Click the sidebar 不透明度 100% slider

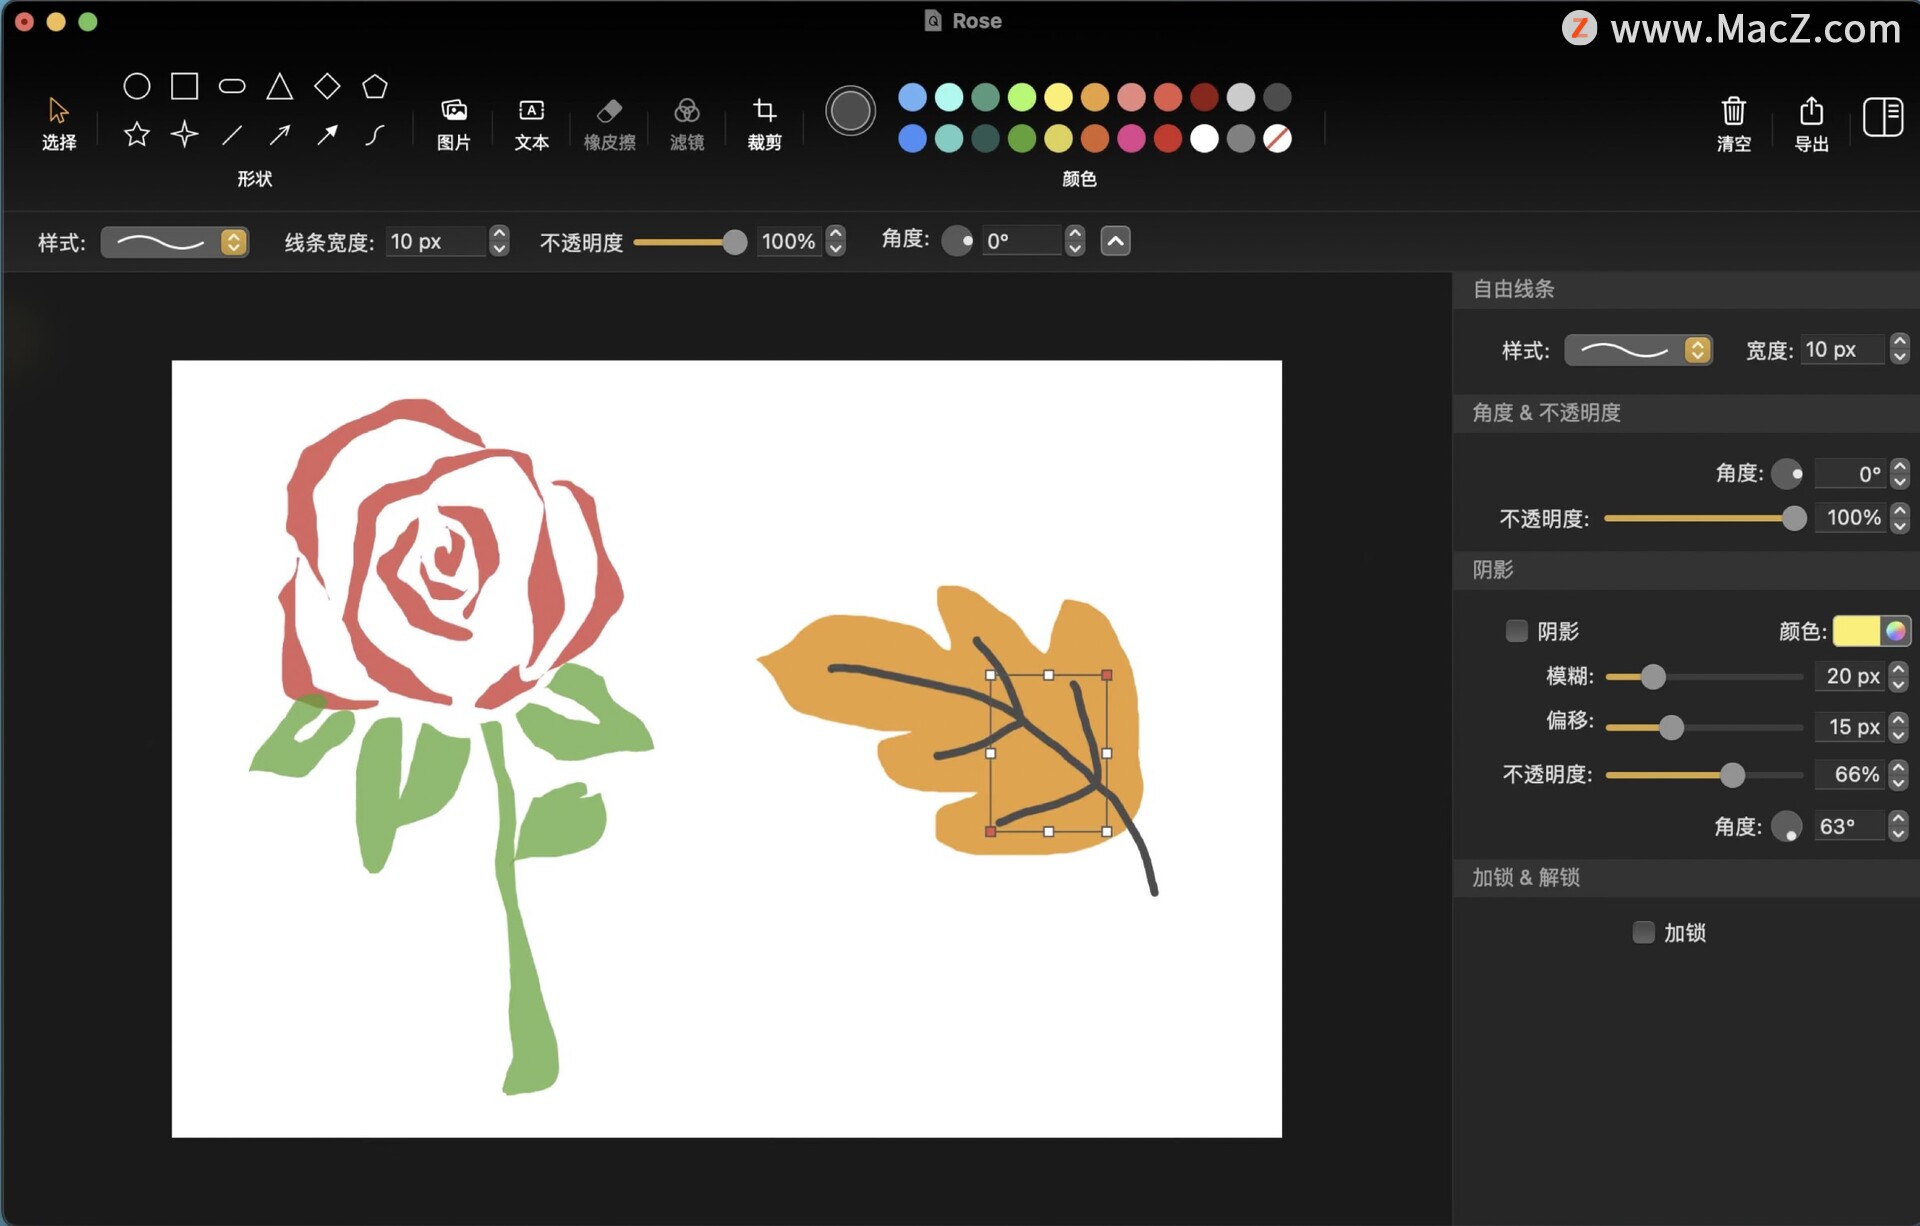pos(1705,518)
